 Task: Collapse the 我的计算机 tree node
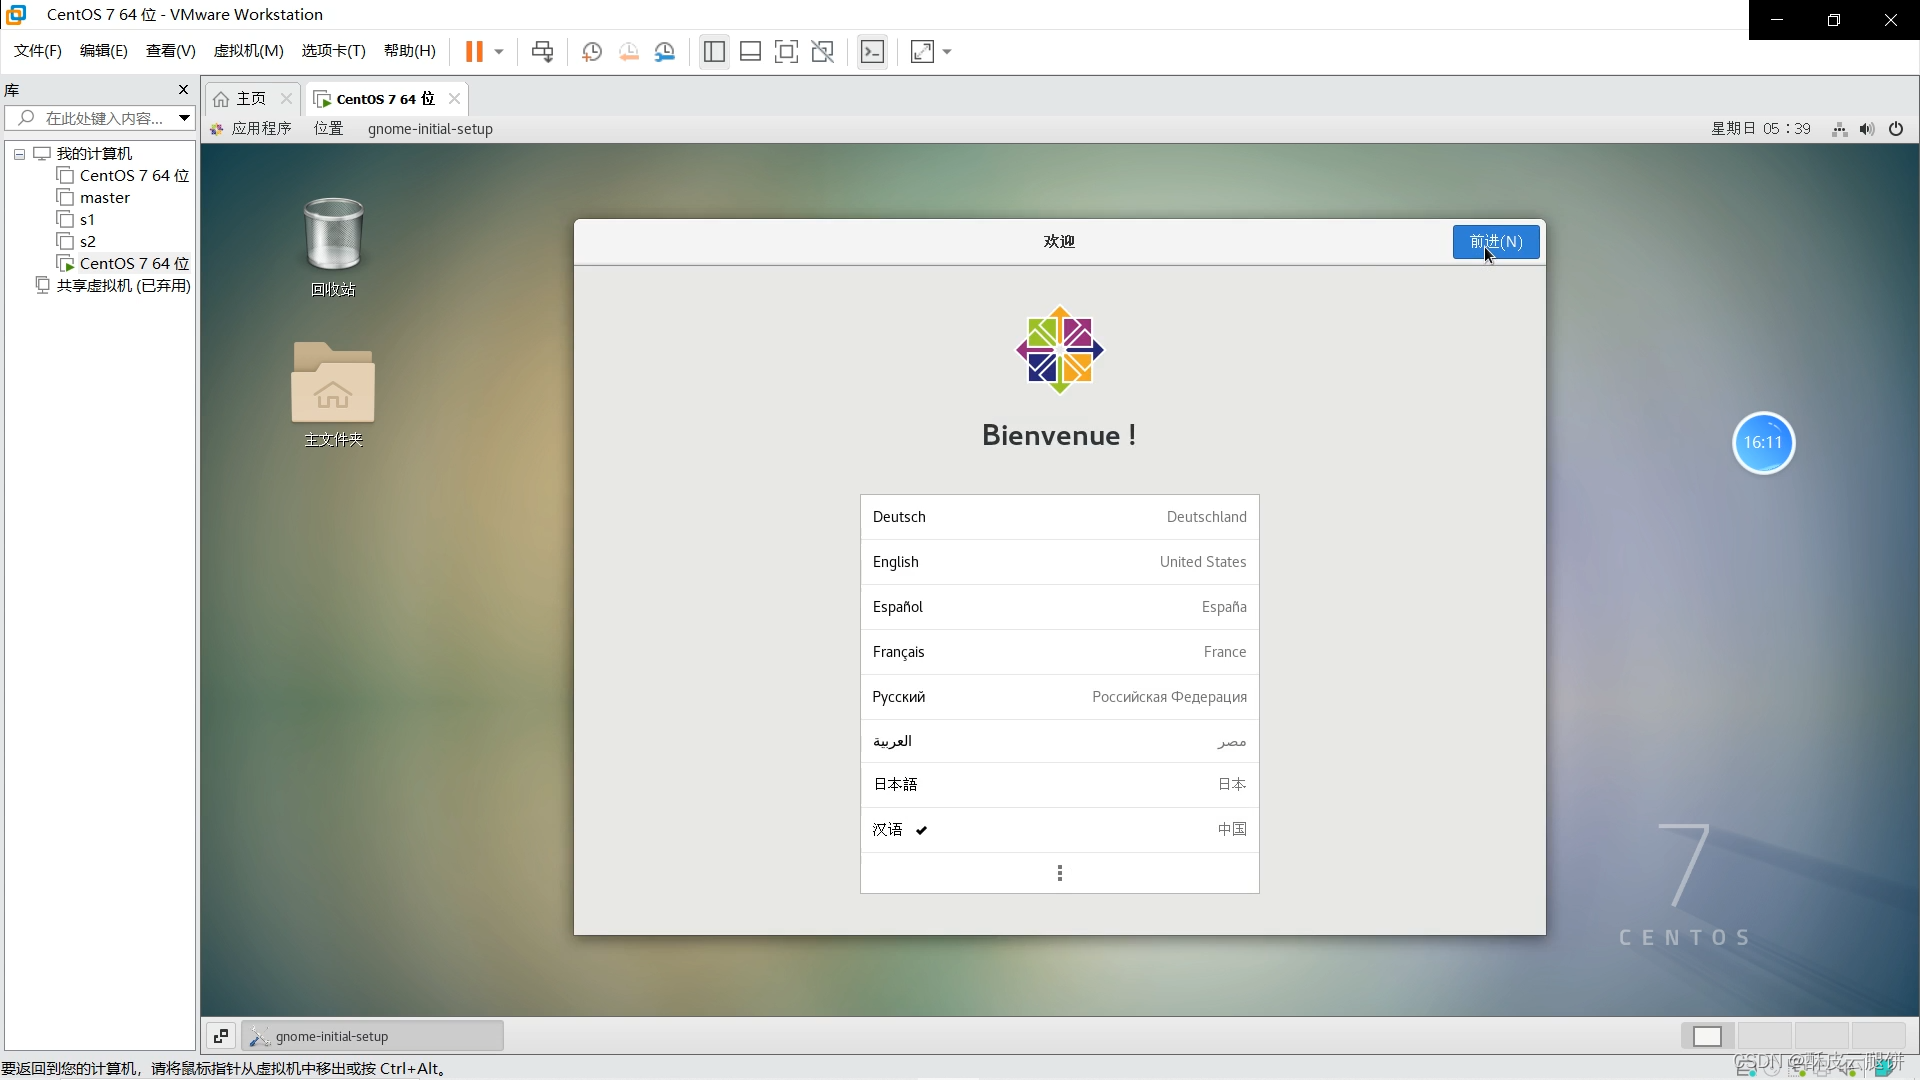click(19, 154)
